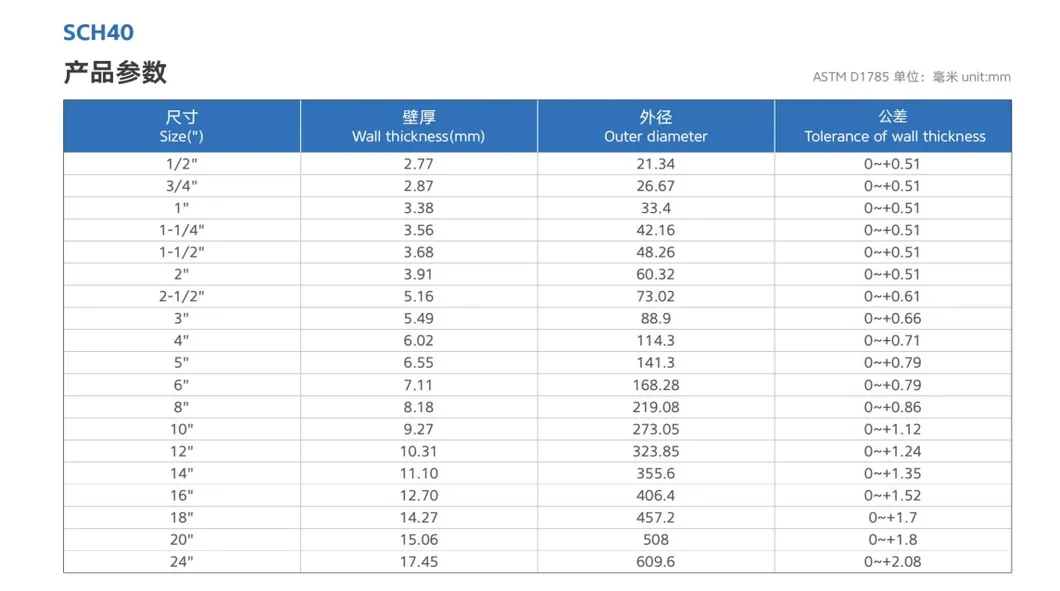
Task: Click the wall thickness value 2.77
Action: [x=418, y=164]
